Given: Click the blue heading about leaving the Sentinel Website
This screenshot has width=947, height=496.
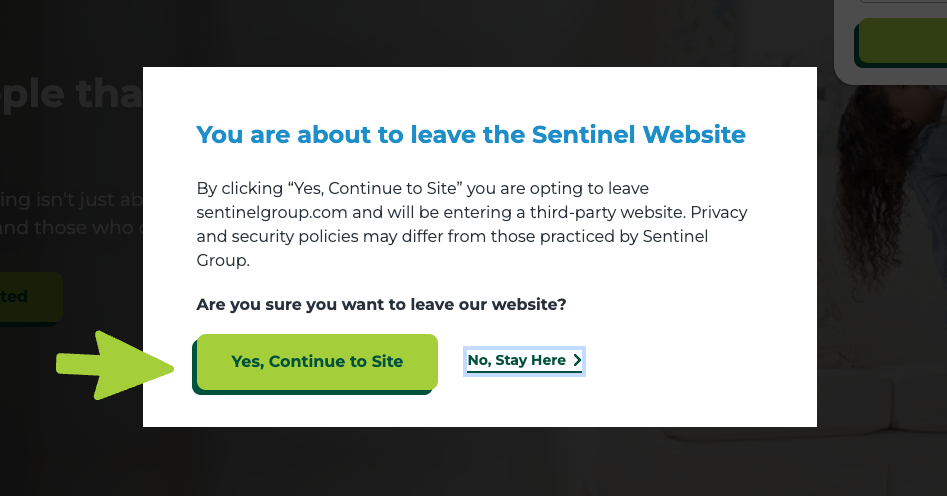Looking at the screenshot, I should pos(471,134).
